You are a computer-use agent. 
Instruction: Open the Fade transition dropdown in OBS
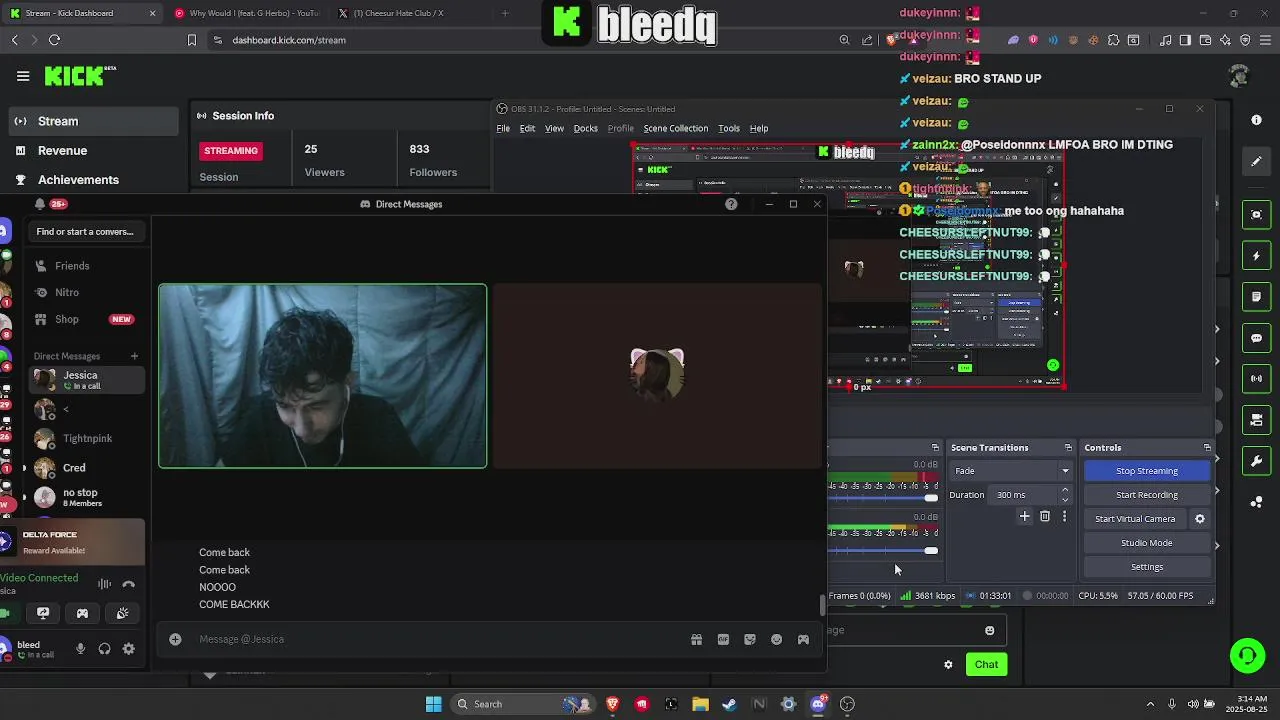tap(1011, 471)
